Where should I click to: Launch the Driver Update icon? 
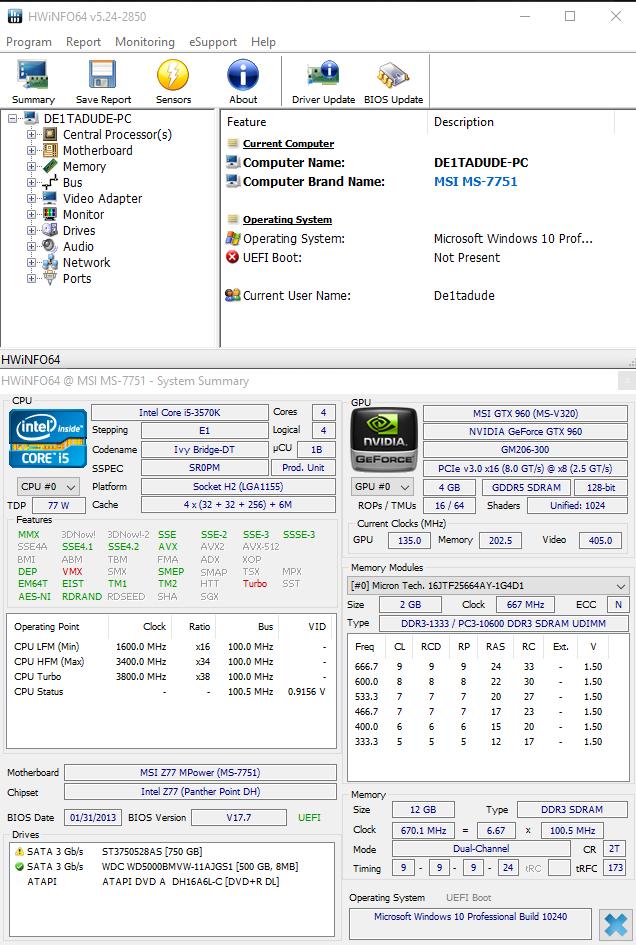pyautogui.click(x=323, y=75)
